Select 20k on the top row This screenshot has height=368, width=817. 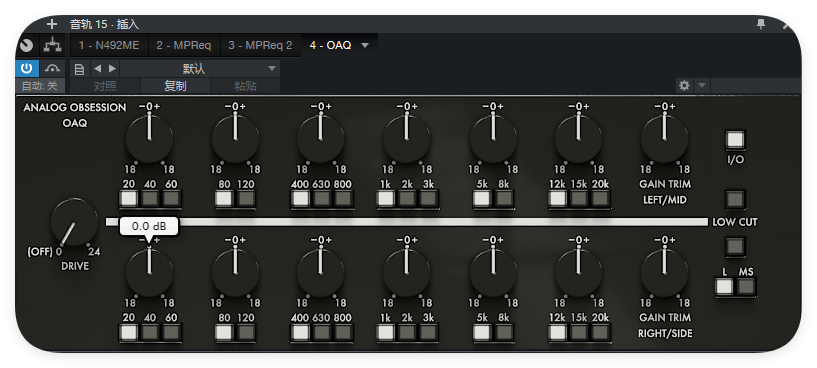pyautogui.click(x=600, y=199)
